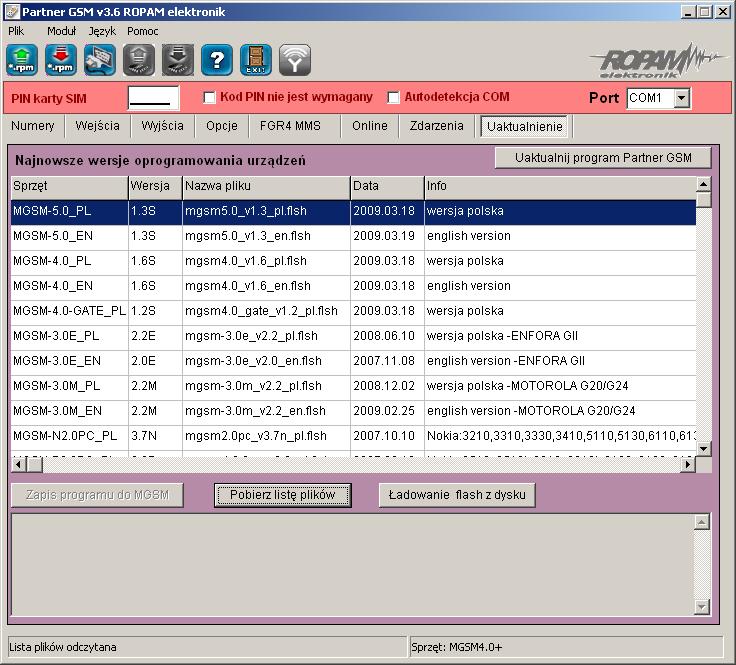Open the Plik menu
The height and width of the screenshot is (665, 736).
pos(16,31)
